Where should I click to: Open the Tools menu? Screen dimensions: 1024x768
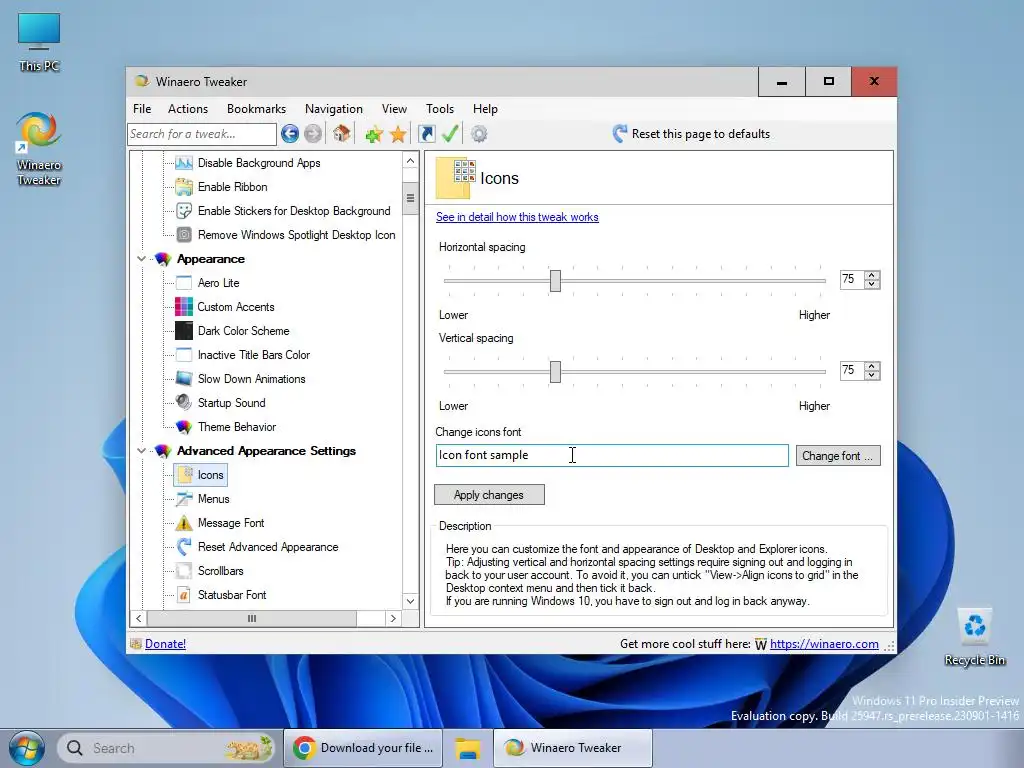point(440,109)
